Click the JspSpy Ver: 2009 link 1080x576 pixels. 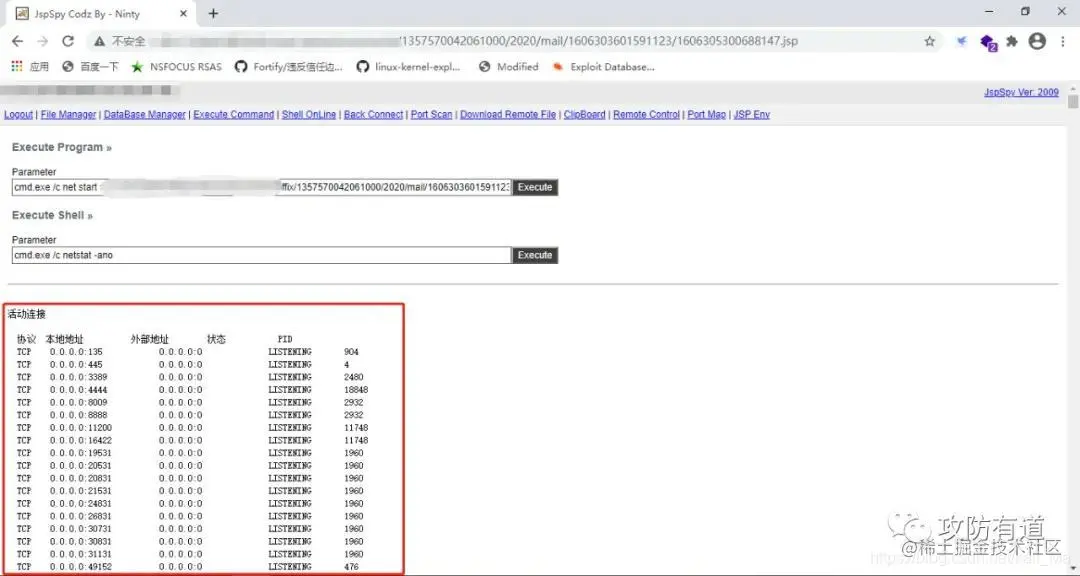tap(1021, 92)
